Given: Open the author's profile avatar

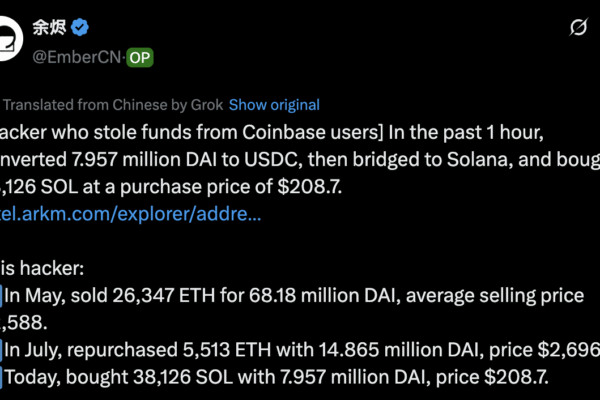Looking at the screenshot, I should pyautogui.click(x=7, y=40).
